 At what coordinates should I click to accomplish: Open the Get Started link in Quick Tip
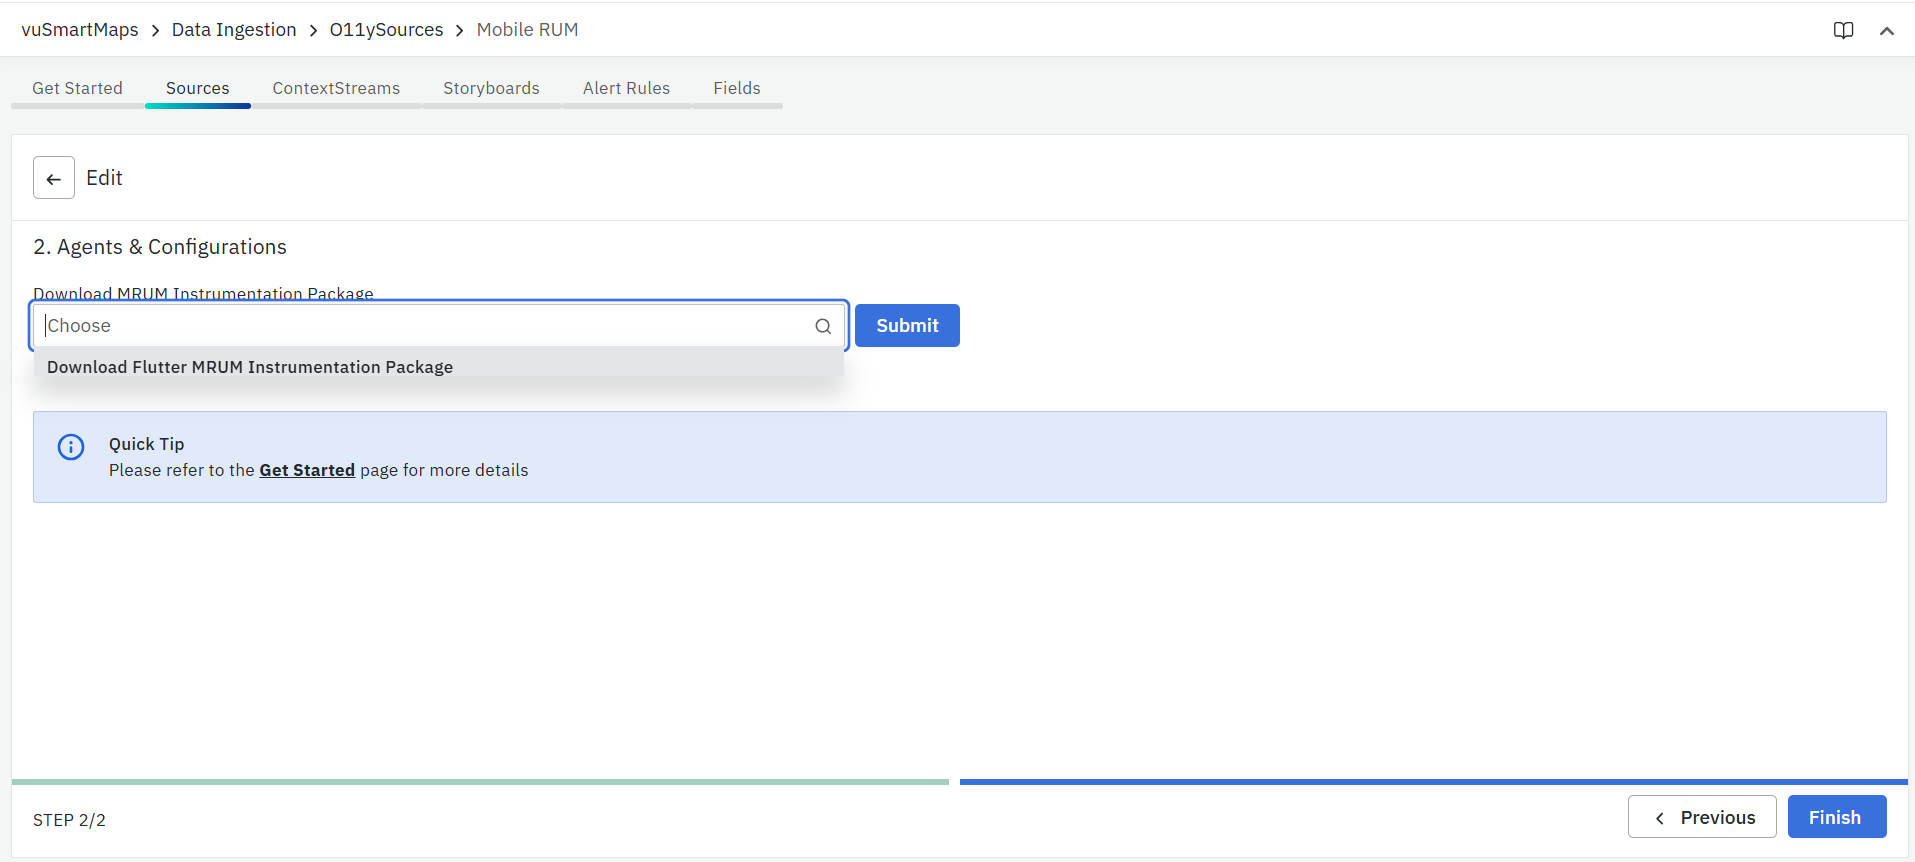coord(307,470)
